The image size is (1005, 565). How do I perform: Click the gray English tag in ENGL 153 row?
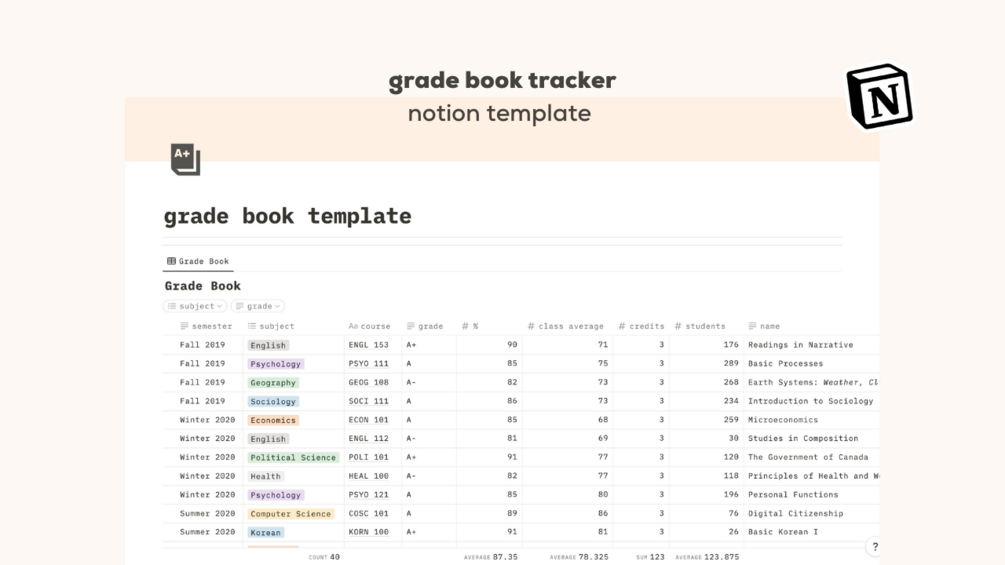tap(269, 345)
